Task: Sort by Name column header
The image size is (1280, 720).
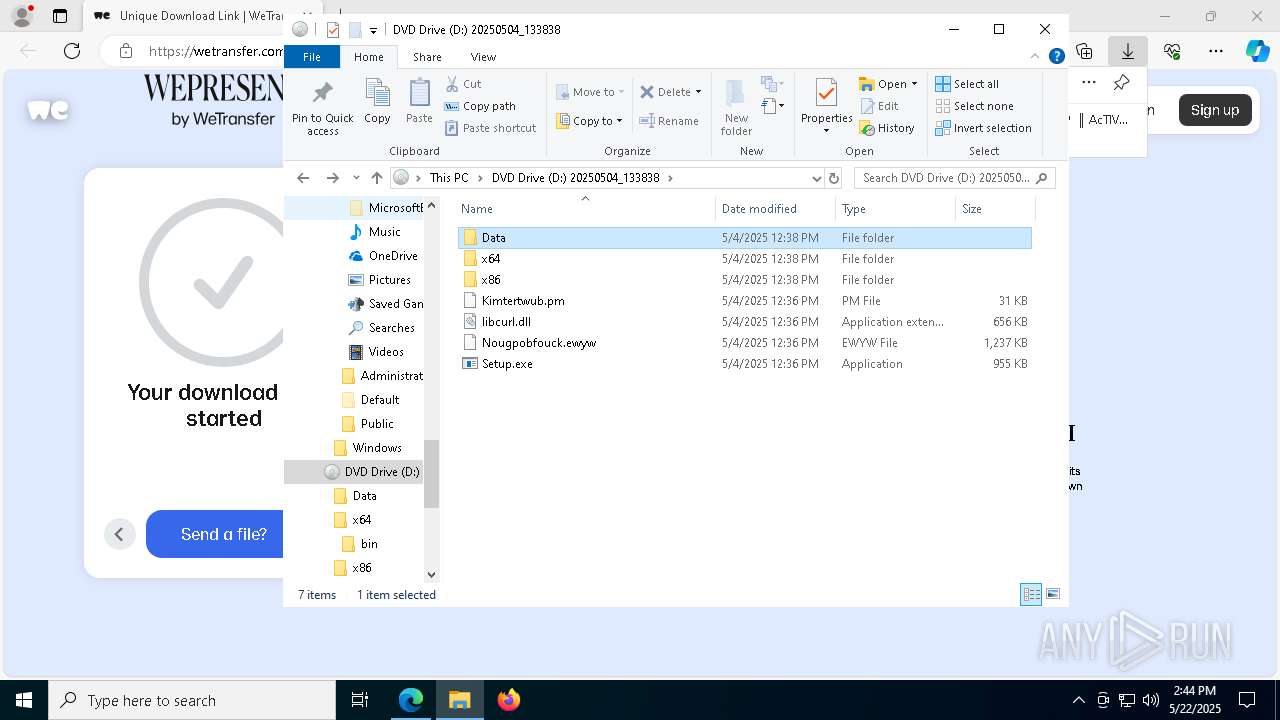Action: pos(586,209)
